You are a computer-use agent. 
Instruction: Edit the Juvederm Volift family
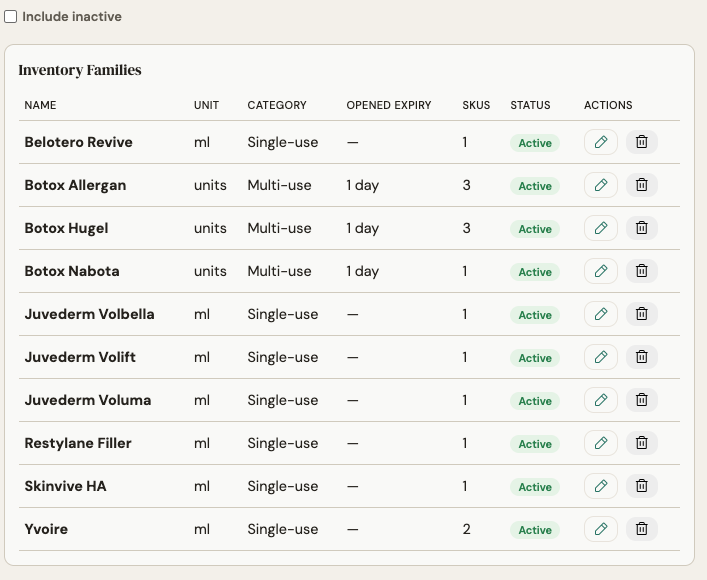601,357
